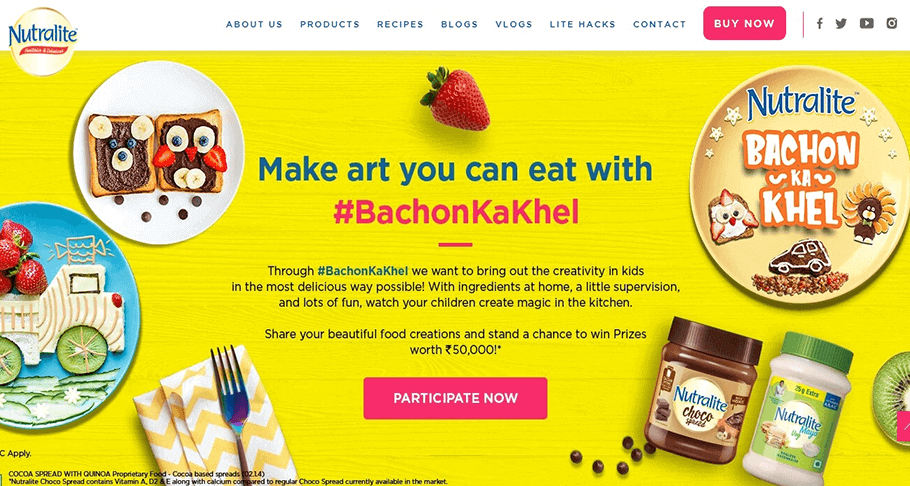Screen dimensions: 910x486
Task: Click the Buy Now button
Action: (745, 23)
